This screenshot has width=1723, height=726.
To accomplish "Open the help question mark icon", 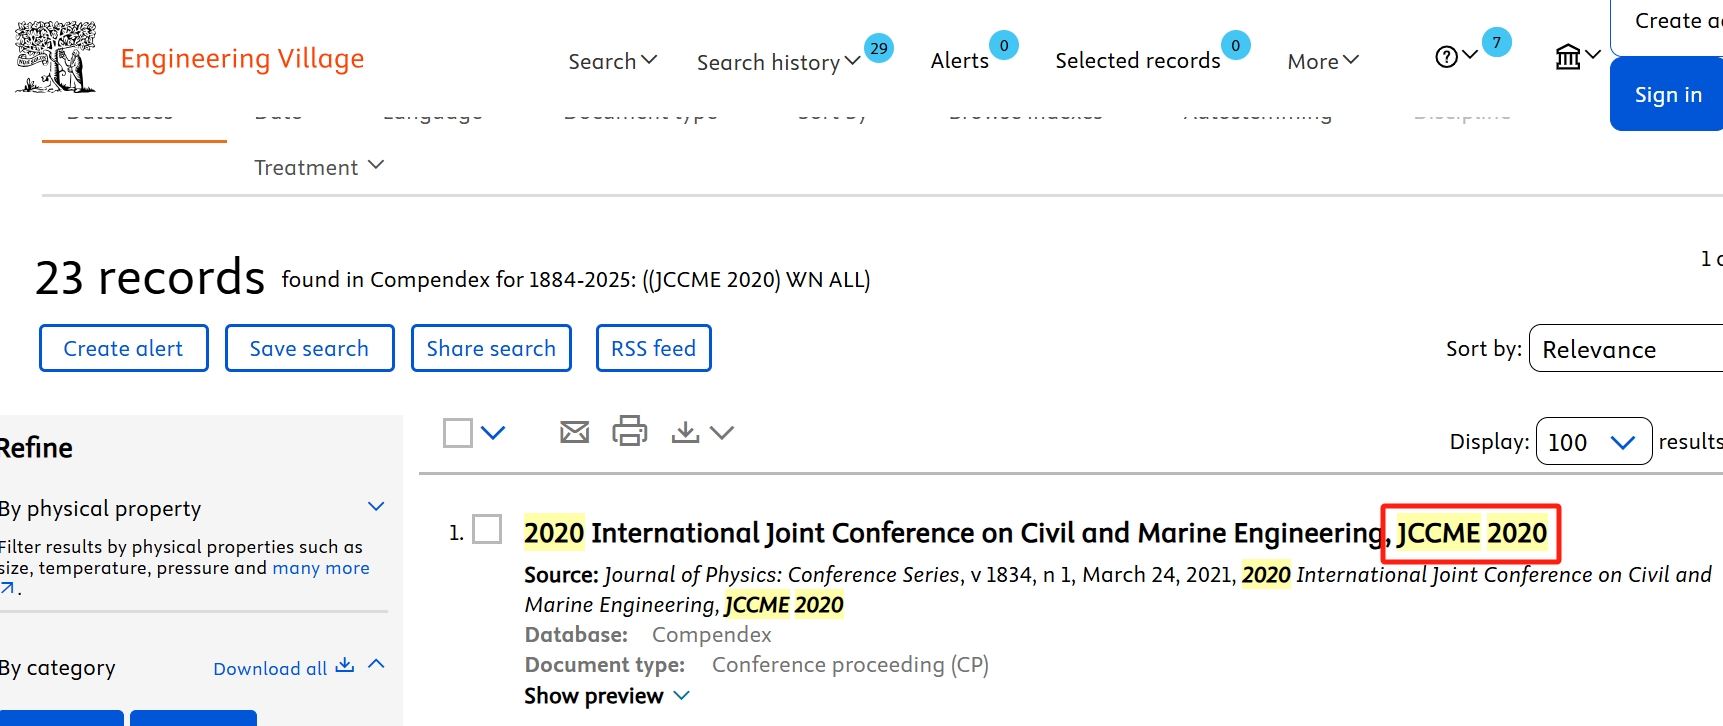I will point(1446,57).
